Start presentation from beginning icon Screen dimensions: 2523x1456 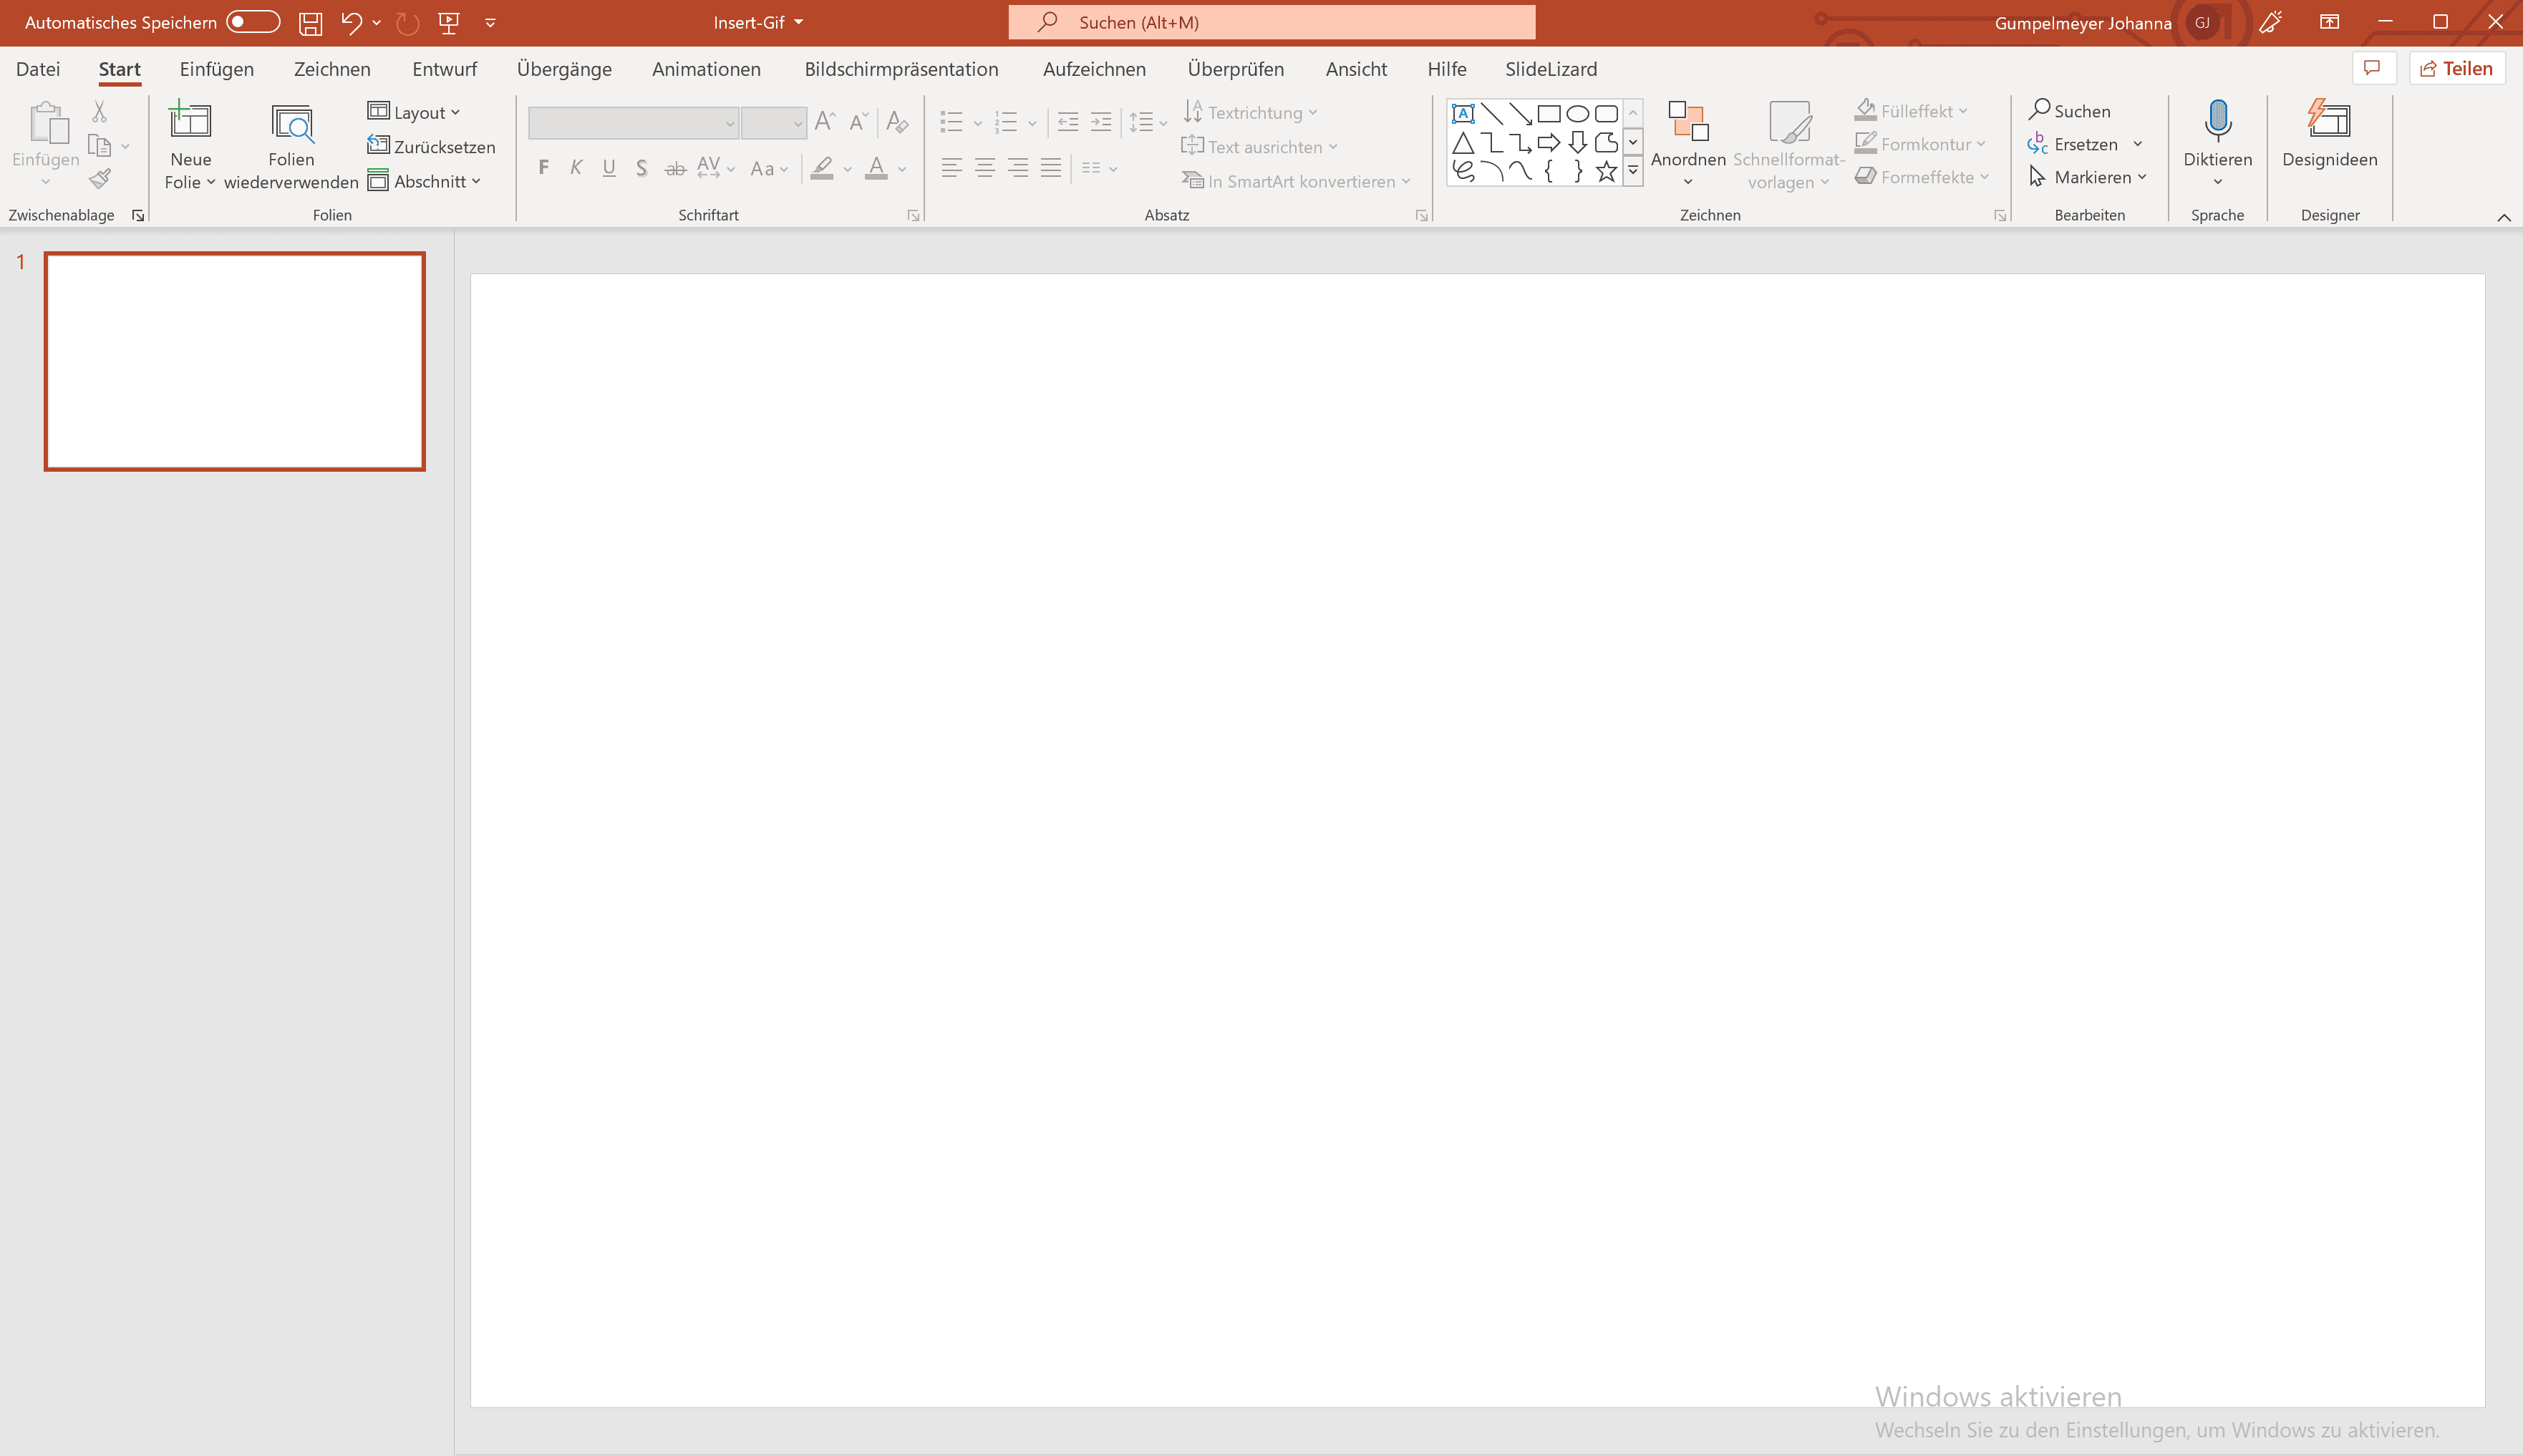[449, 23]
